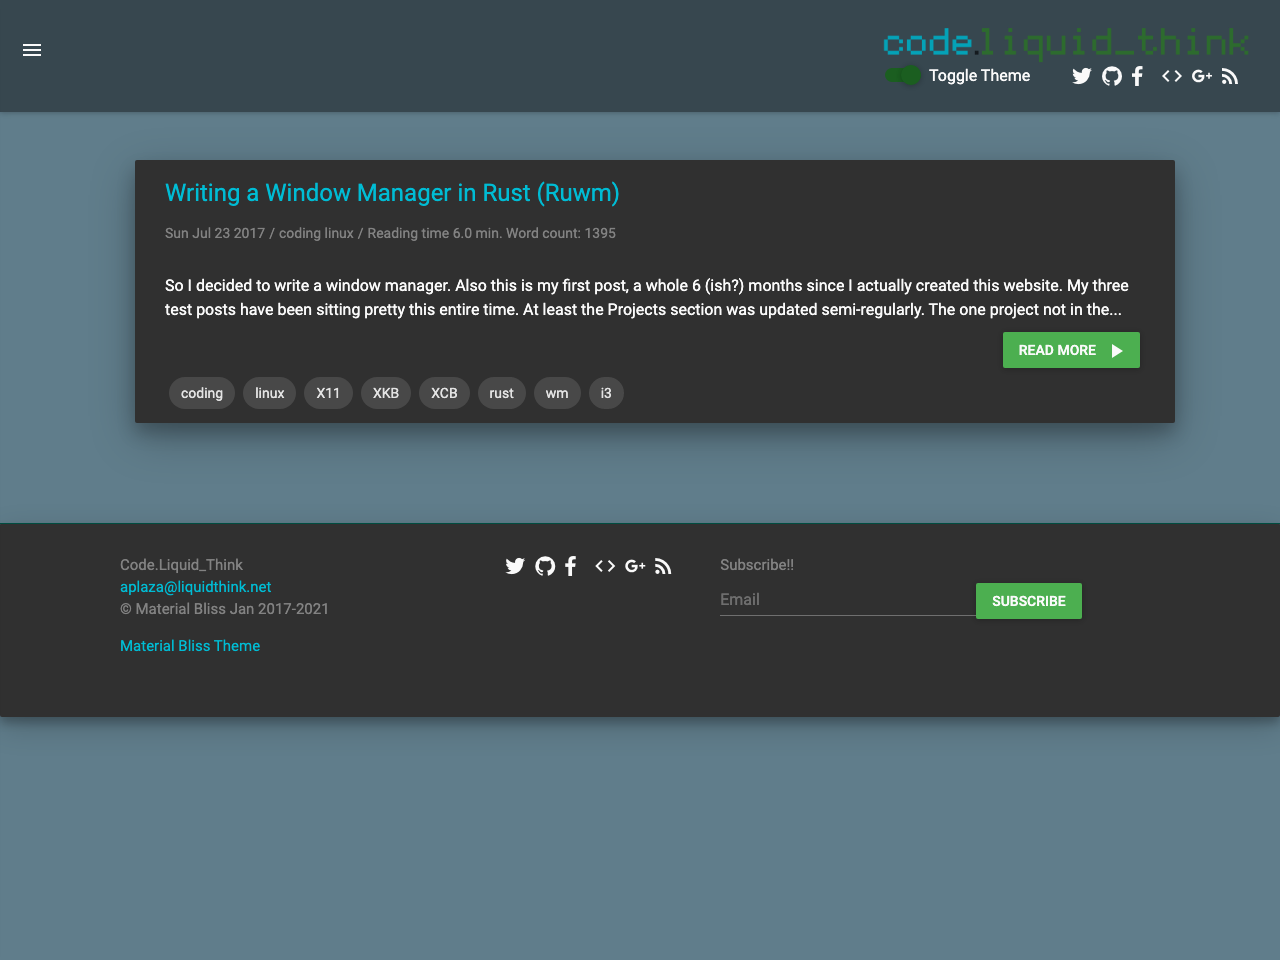Screen dimensions: 1280x960
Task: Click the Twitter icon in footer
Action: click(x=515, y=566)
